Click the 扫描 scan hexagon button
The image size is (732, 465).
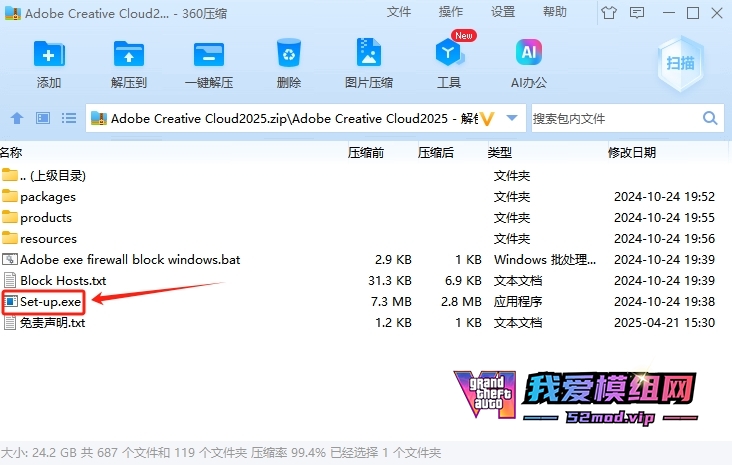[x=680, y=63]
